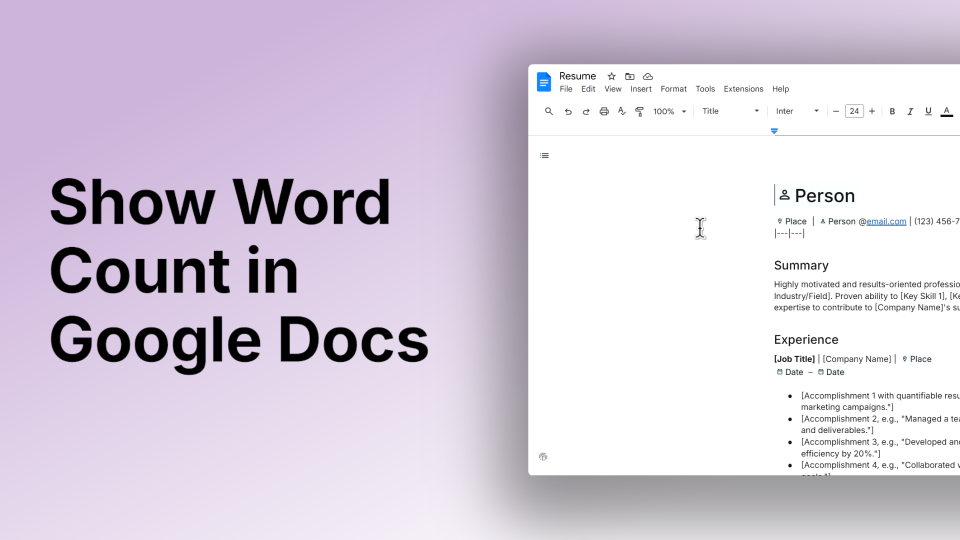Screen dimensions: 960x540
Task: Open the Insert menu
Action: [x=641, y=89]
